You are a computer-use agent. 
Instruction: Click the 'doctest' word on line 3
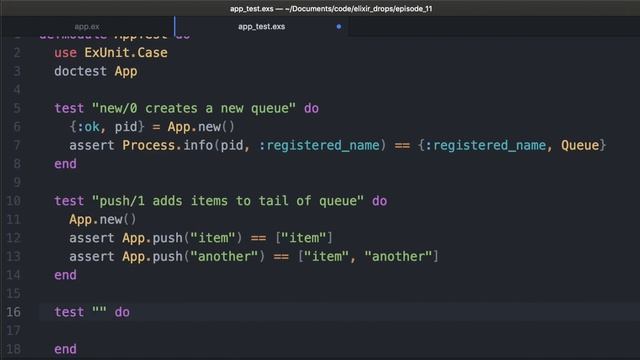pos(80,71)
